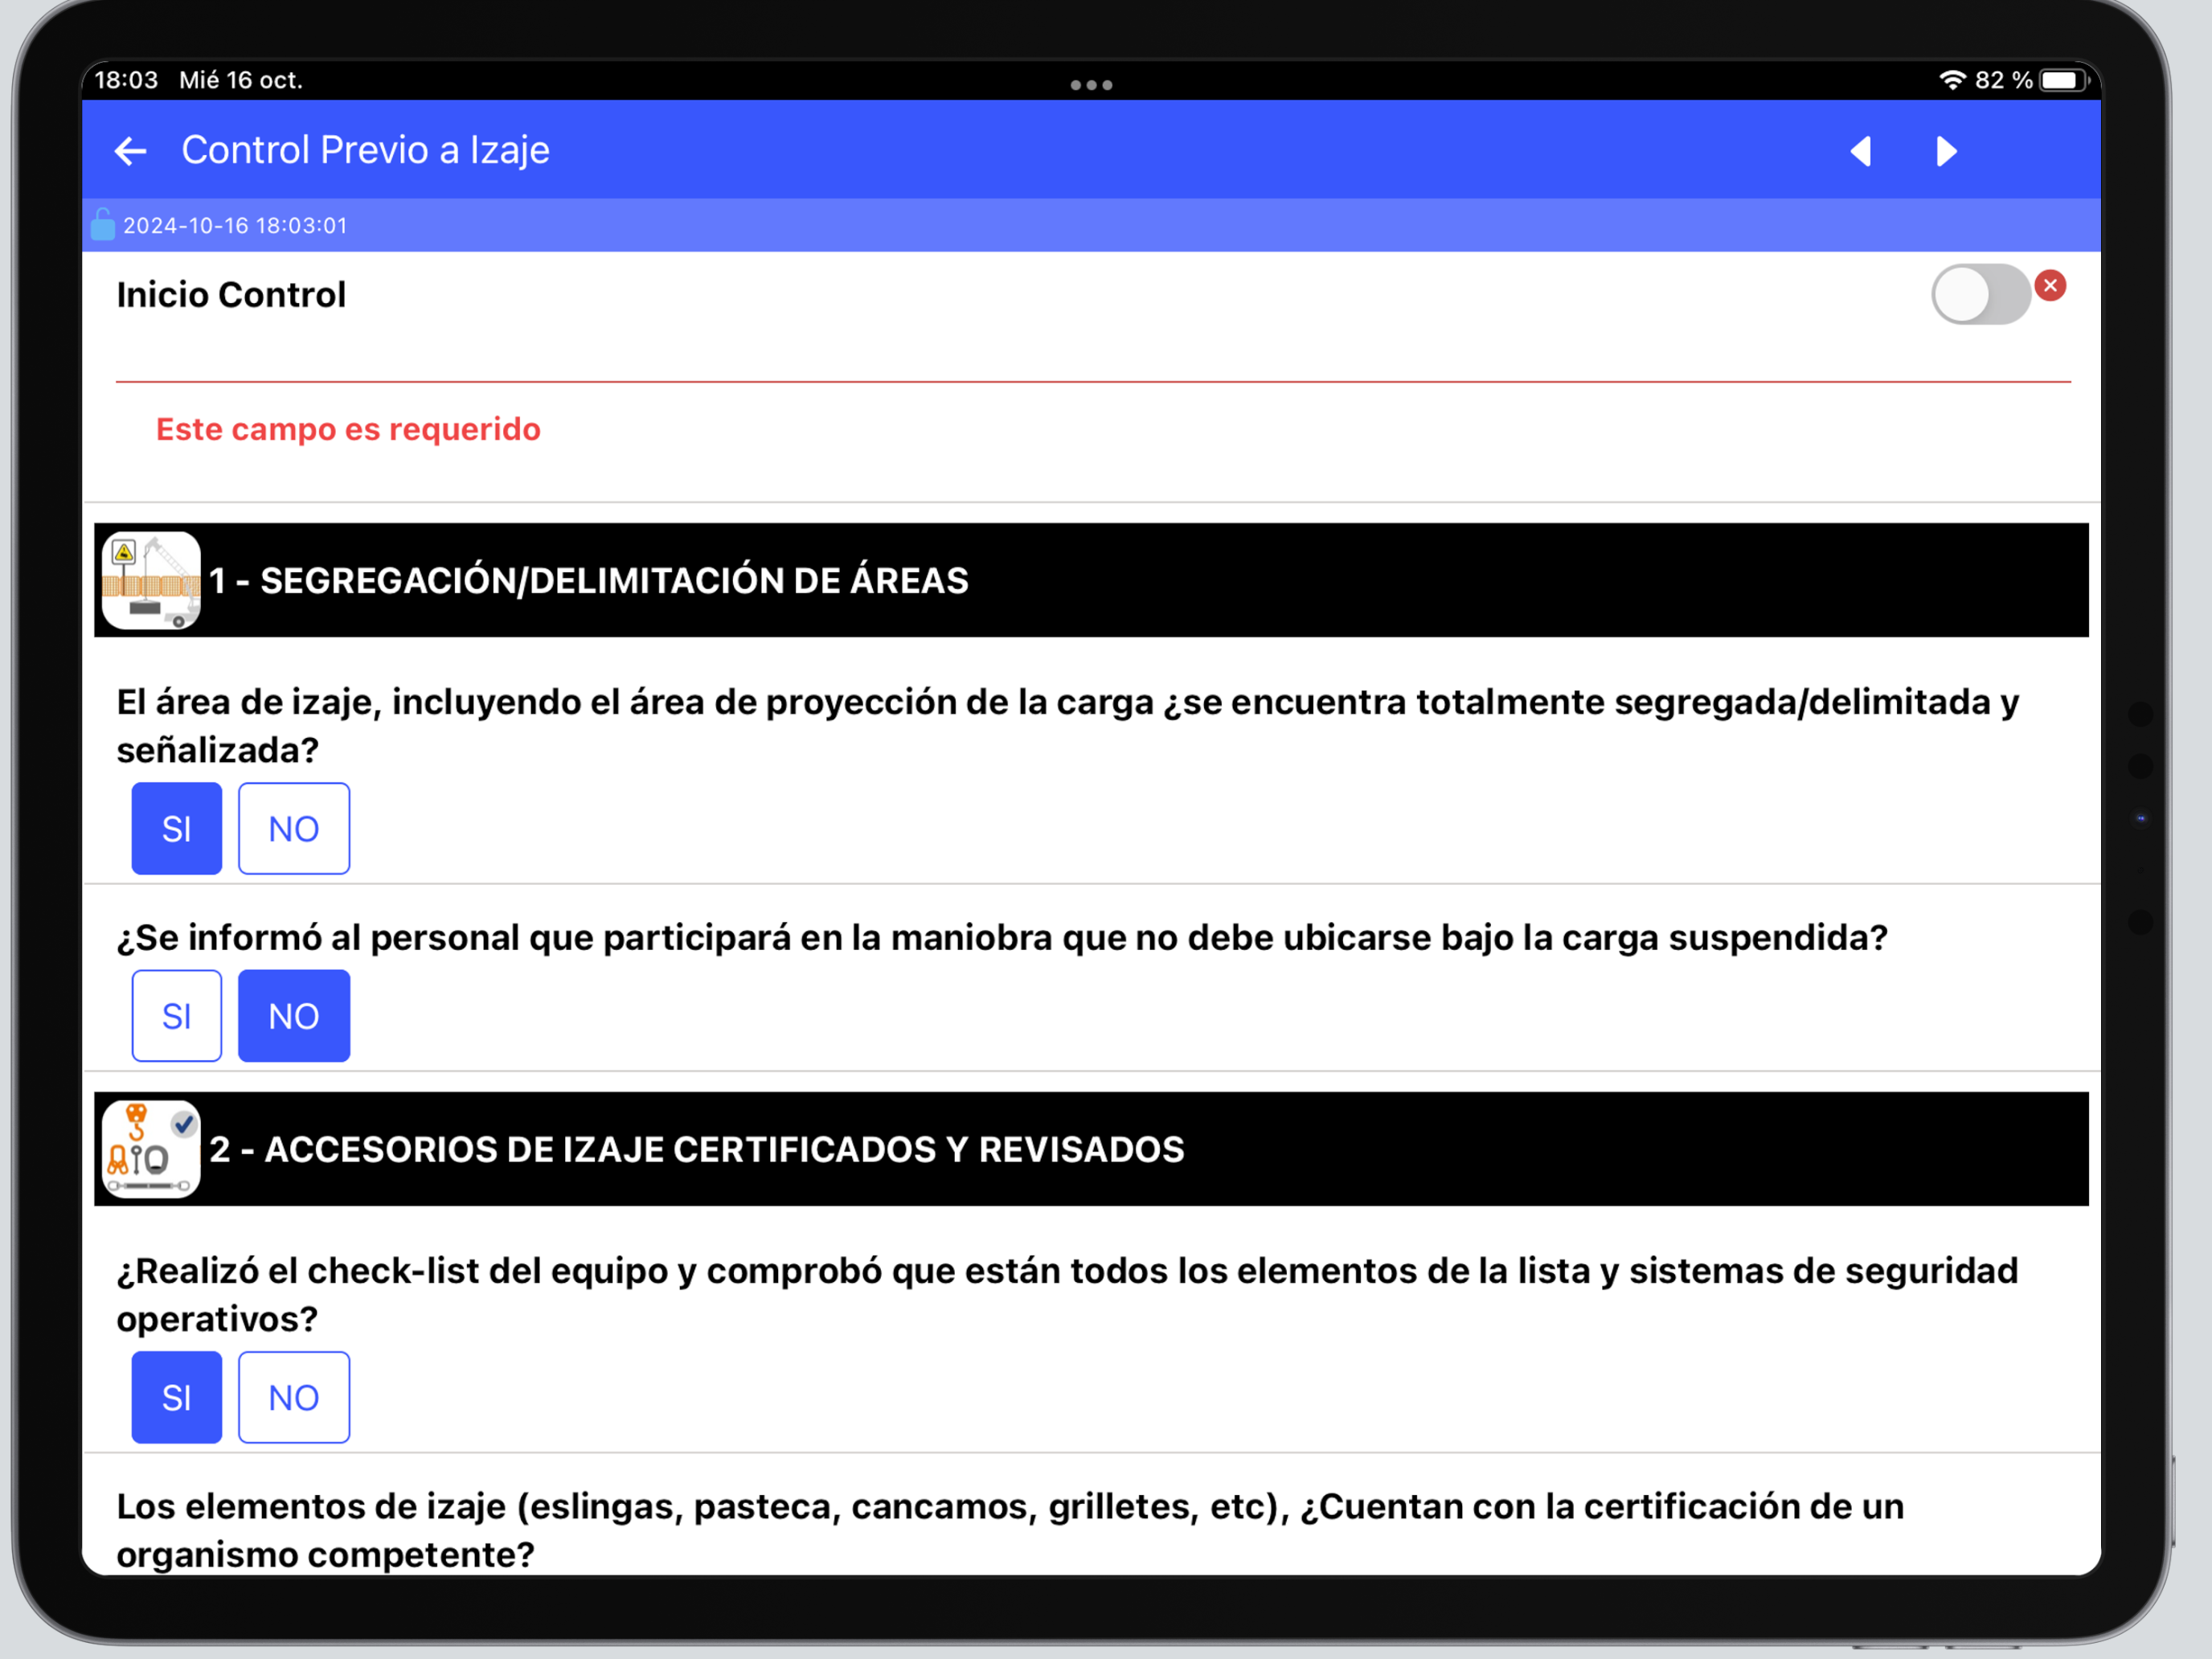Tap the blue unlocked padlock icon
This screenshot has width=2212, height=1659.
(103, 224)
